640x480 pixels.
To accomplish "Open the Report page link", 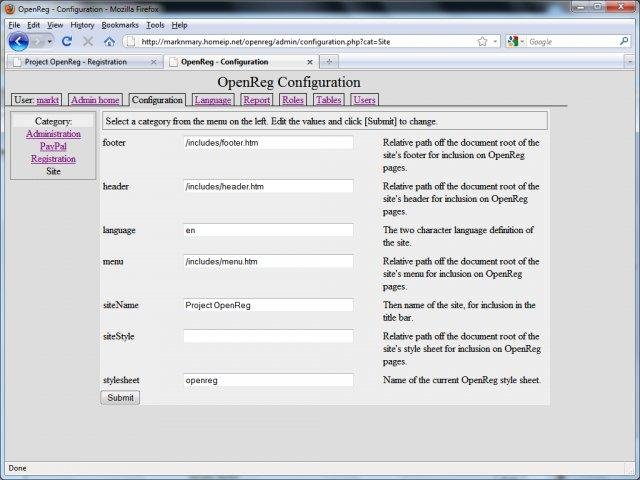I will pos(257,100).
